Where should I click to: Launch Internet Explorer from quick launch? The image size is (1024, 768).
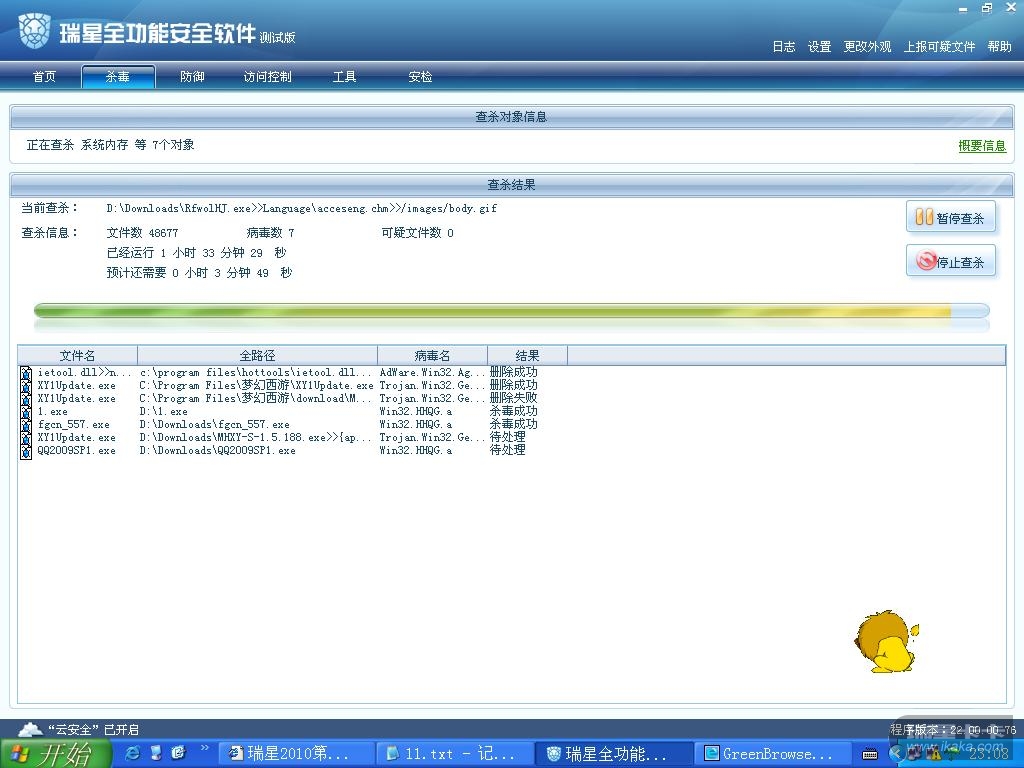[133, 753]
